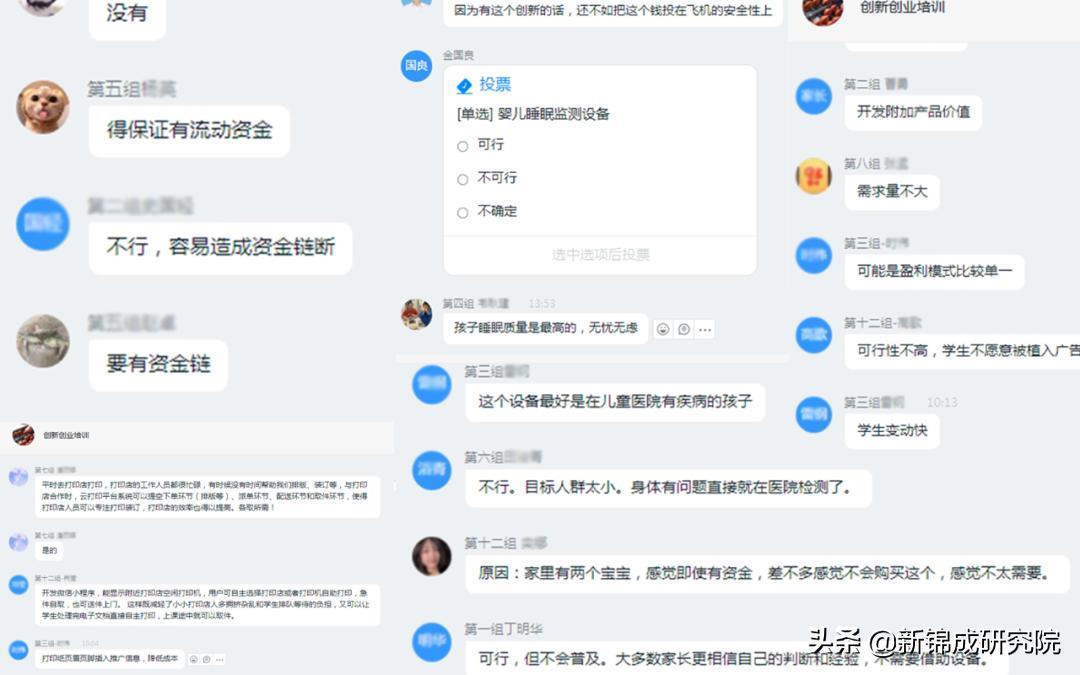The width and height of the screenshot is (1080, 675).
Task: Add emoji reaction to 打印纸页眉页脚 message
Action: click(194, 659)
